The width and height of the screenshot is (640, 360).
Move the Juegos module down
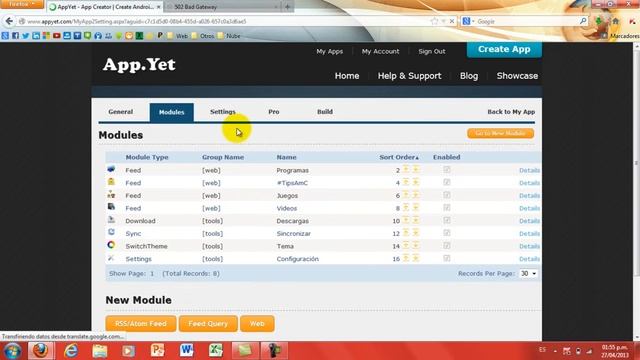point(416,195)
